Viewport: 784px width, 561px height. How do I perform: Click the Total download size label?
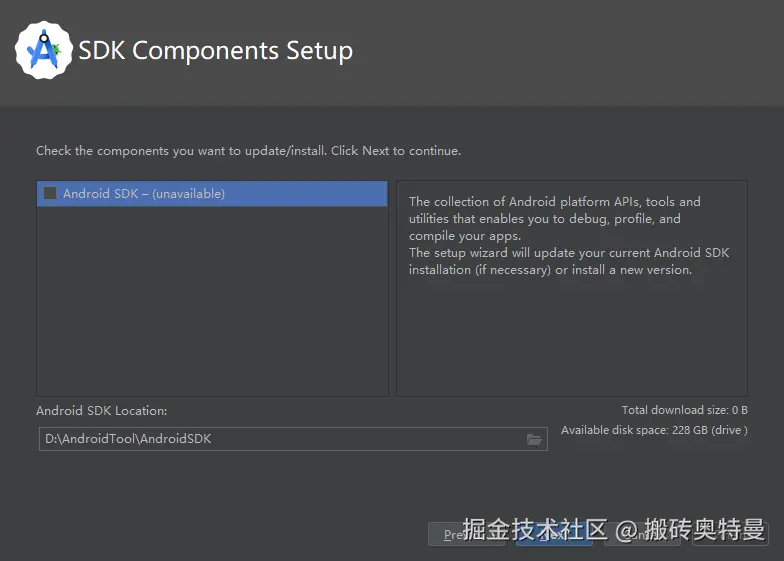[684, 410]
